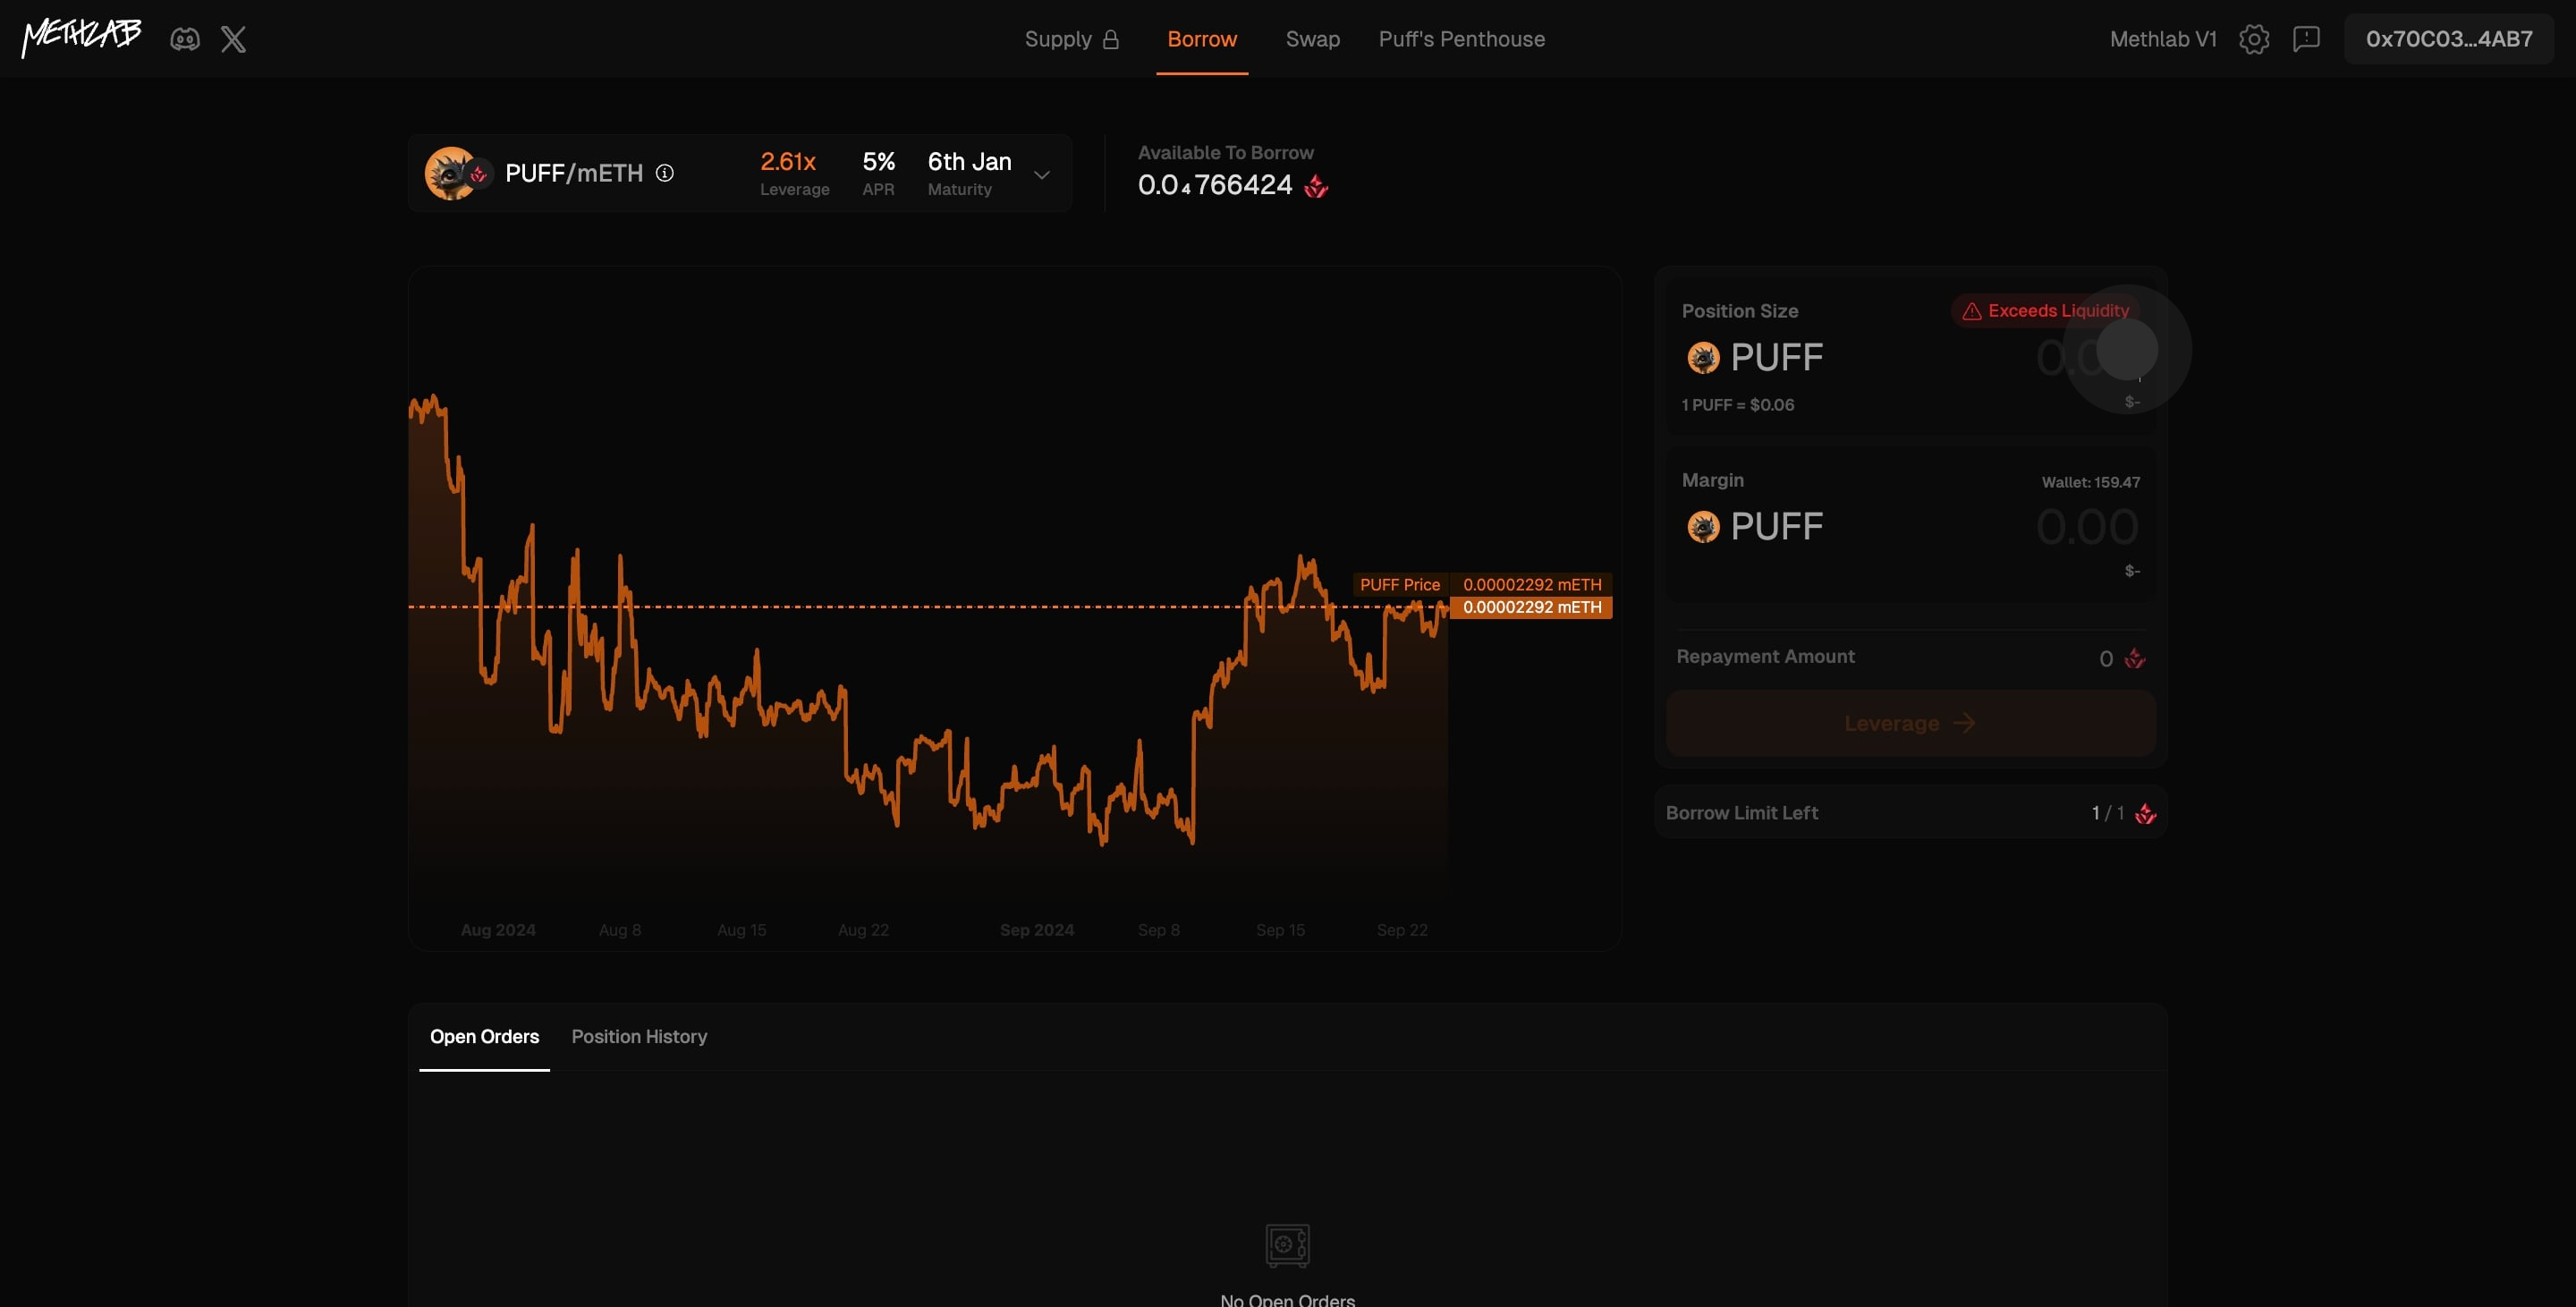Viewport: 2576px width, 1307px height.
Task: Open the Position History tab
Action: pos(639,1036)
